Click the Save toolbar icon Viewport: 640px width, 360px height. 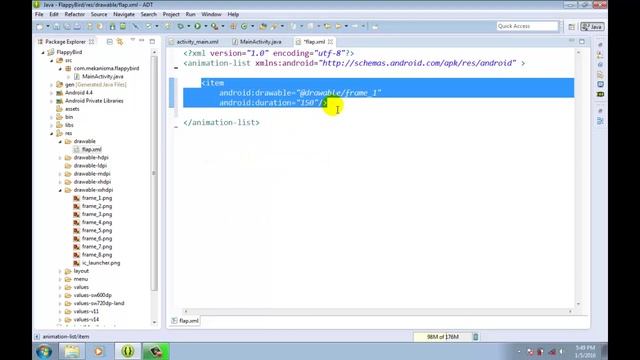pos(57,27)
